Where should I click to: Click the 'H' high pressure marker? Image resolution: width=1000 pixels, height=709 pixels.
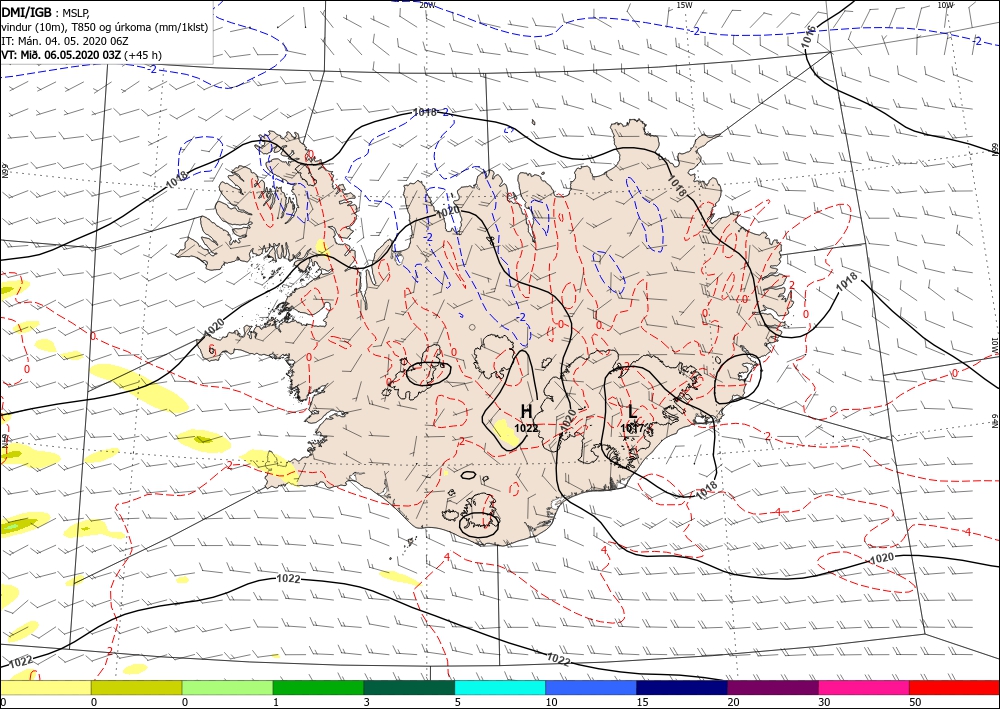526,411
